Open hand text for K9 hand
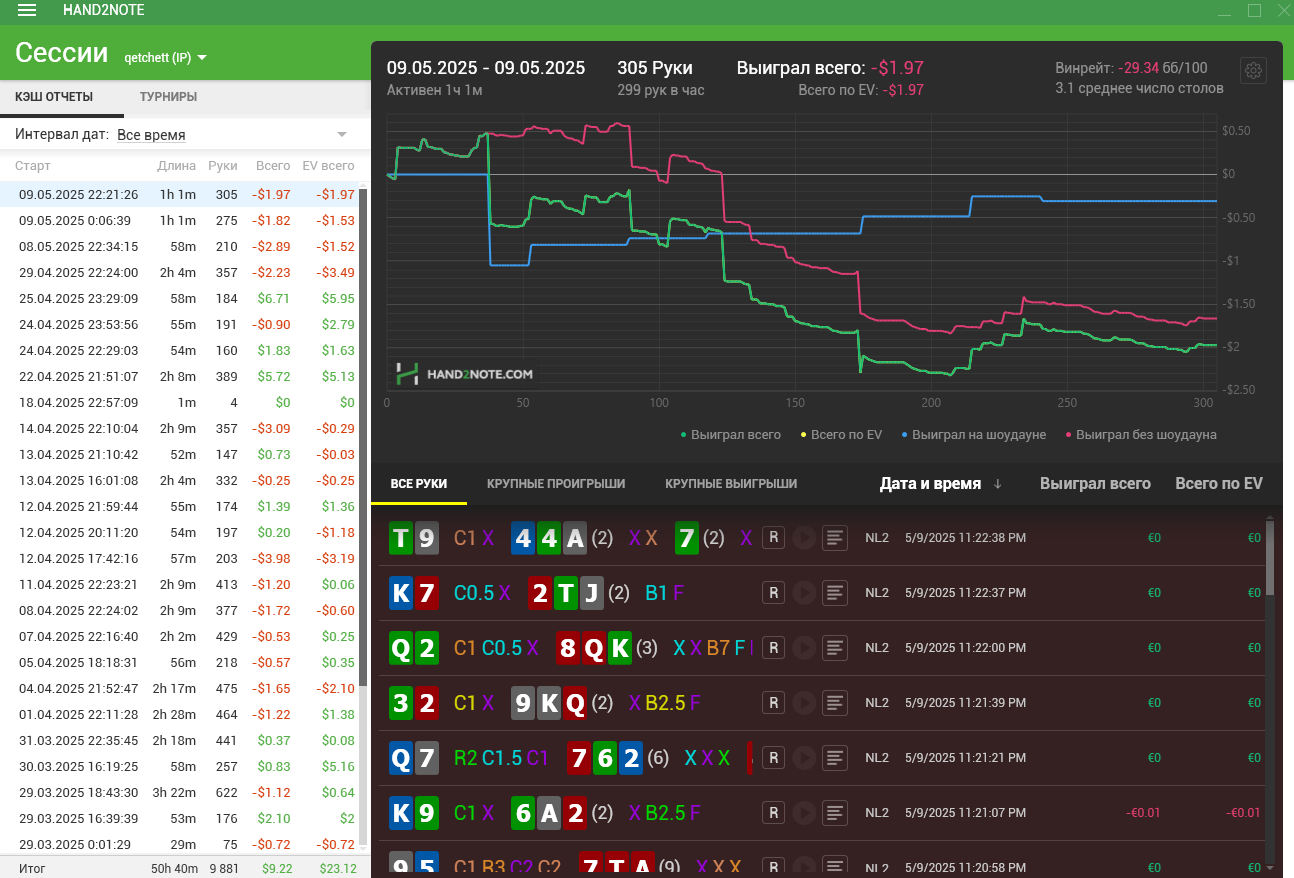The height and width of the screenshot is (878, 1294). click(x=835, y=813)
